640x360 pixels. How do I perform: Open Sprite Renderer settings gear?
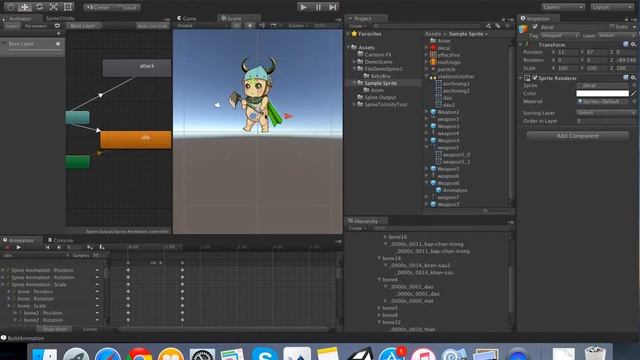coord(633,77)
